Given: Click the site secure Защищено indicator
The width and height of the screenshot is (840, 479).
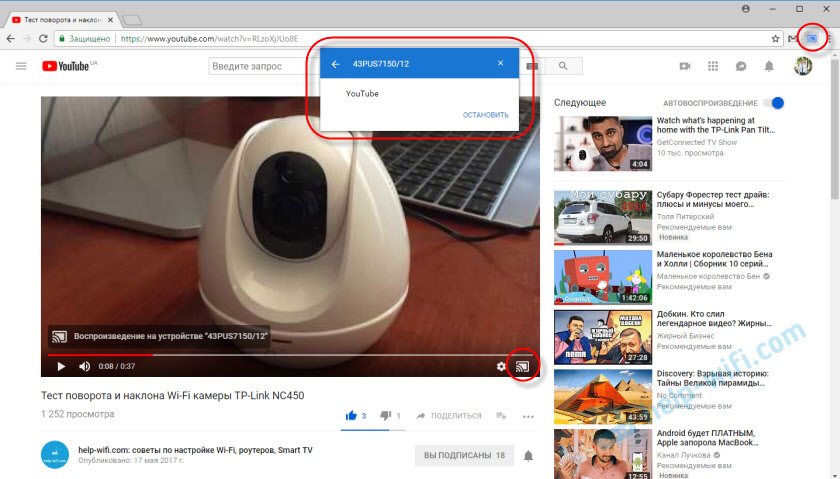Looking at the screenshot, I should click(x=85, y=39).
